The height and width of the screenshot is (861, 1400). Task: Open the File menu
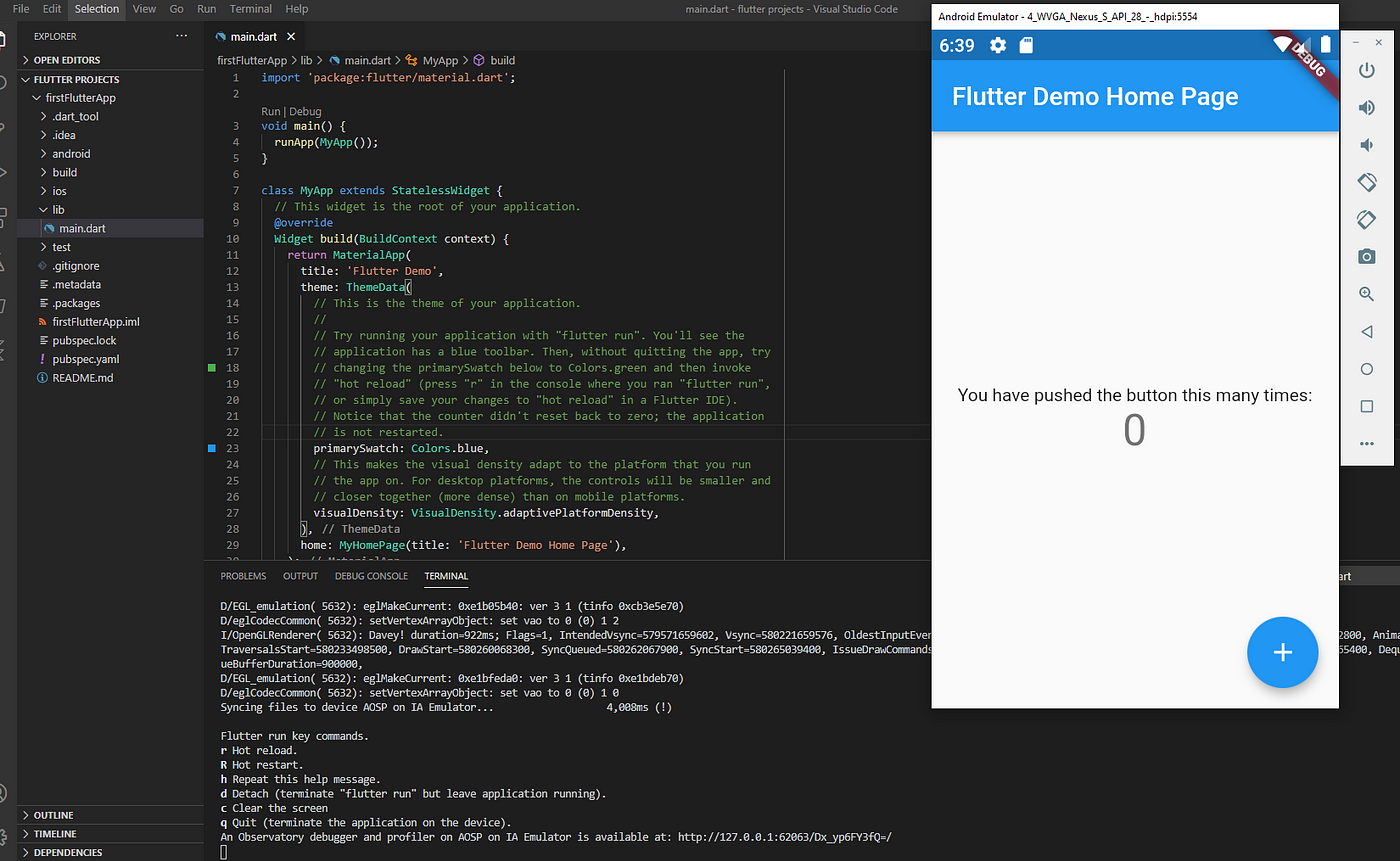[x=20, y=8]
